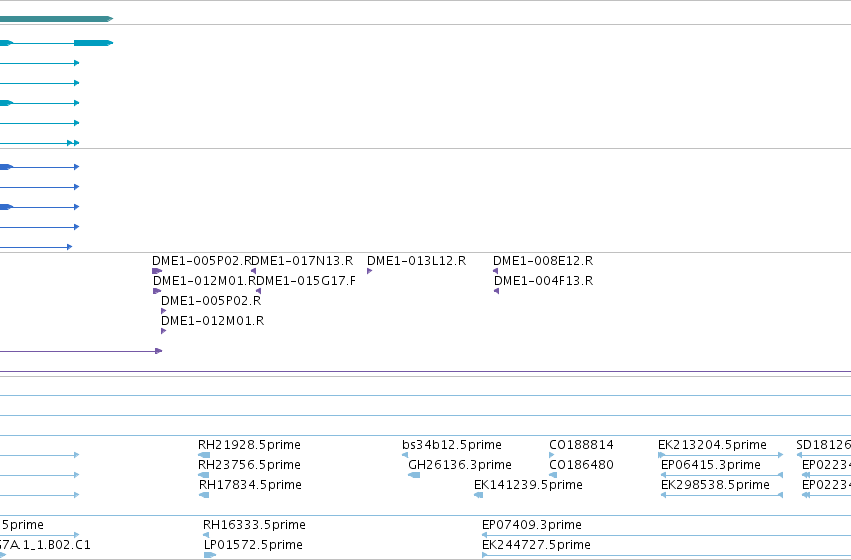
Task: Select the CO188814 feature label
Action: 581,445
